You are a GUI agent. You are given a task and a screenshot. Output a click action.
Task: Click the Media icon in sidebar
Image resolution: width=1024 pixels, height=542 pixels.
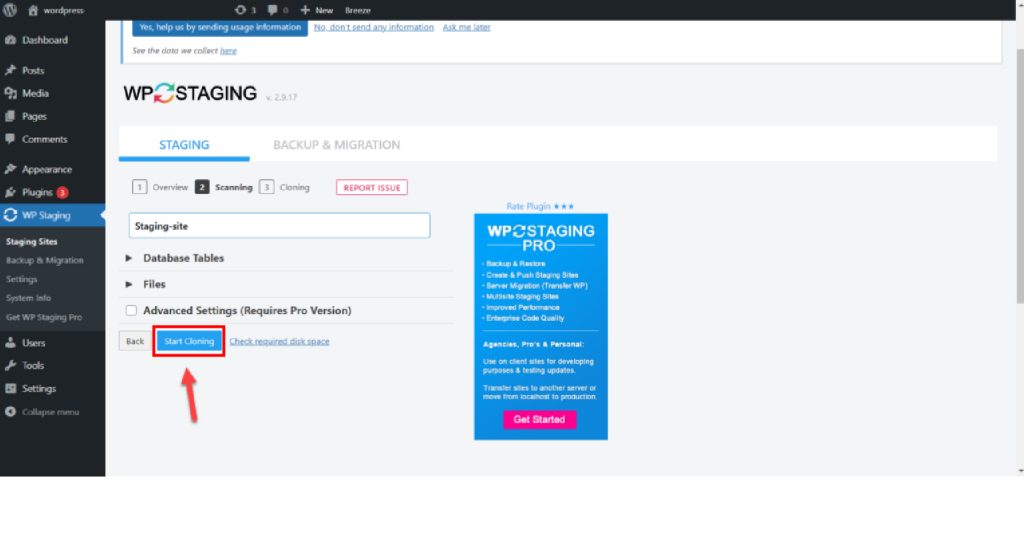click(10, 93)
